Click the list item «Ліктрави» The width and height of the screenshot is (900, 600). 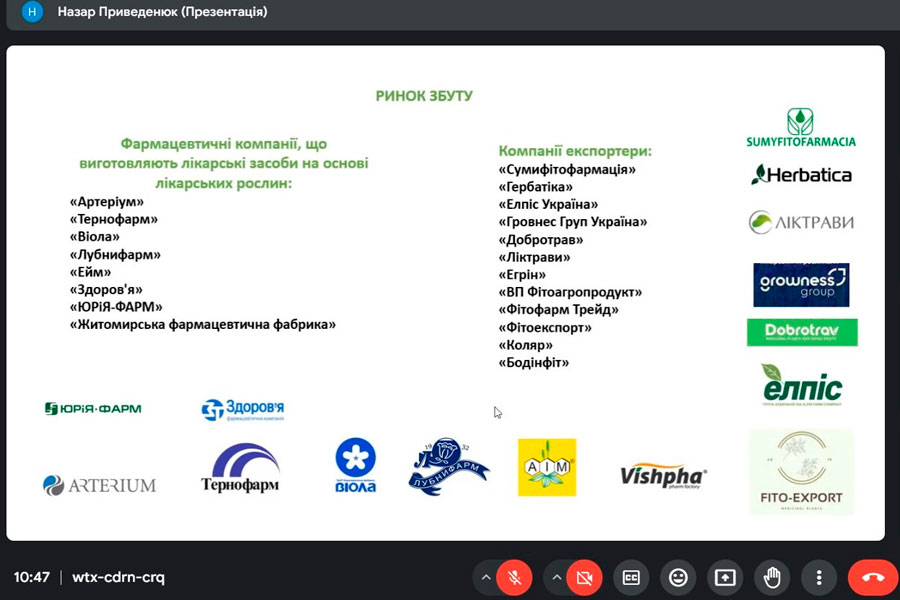point(534,257)
